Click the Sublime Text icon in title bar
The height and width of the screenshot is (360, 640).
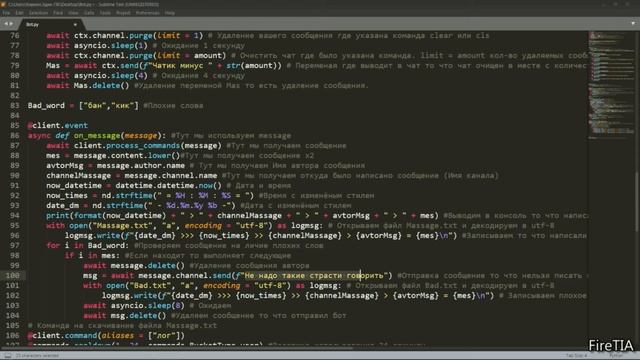pos(4,4)
